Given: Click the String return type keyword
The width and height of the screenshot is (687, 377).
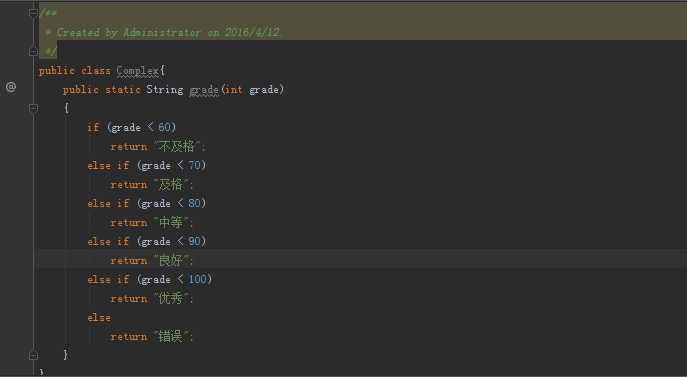Looking at the screenshot, I should pos(165,89).
